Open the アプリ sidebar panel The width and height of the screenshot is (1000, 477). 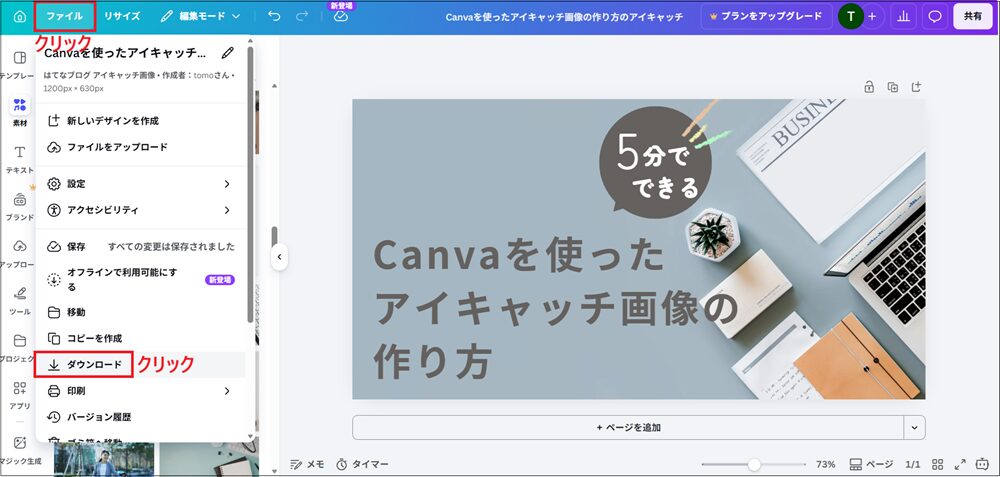click(x=19, y=395)
